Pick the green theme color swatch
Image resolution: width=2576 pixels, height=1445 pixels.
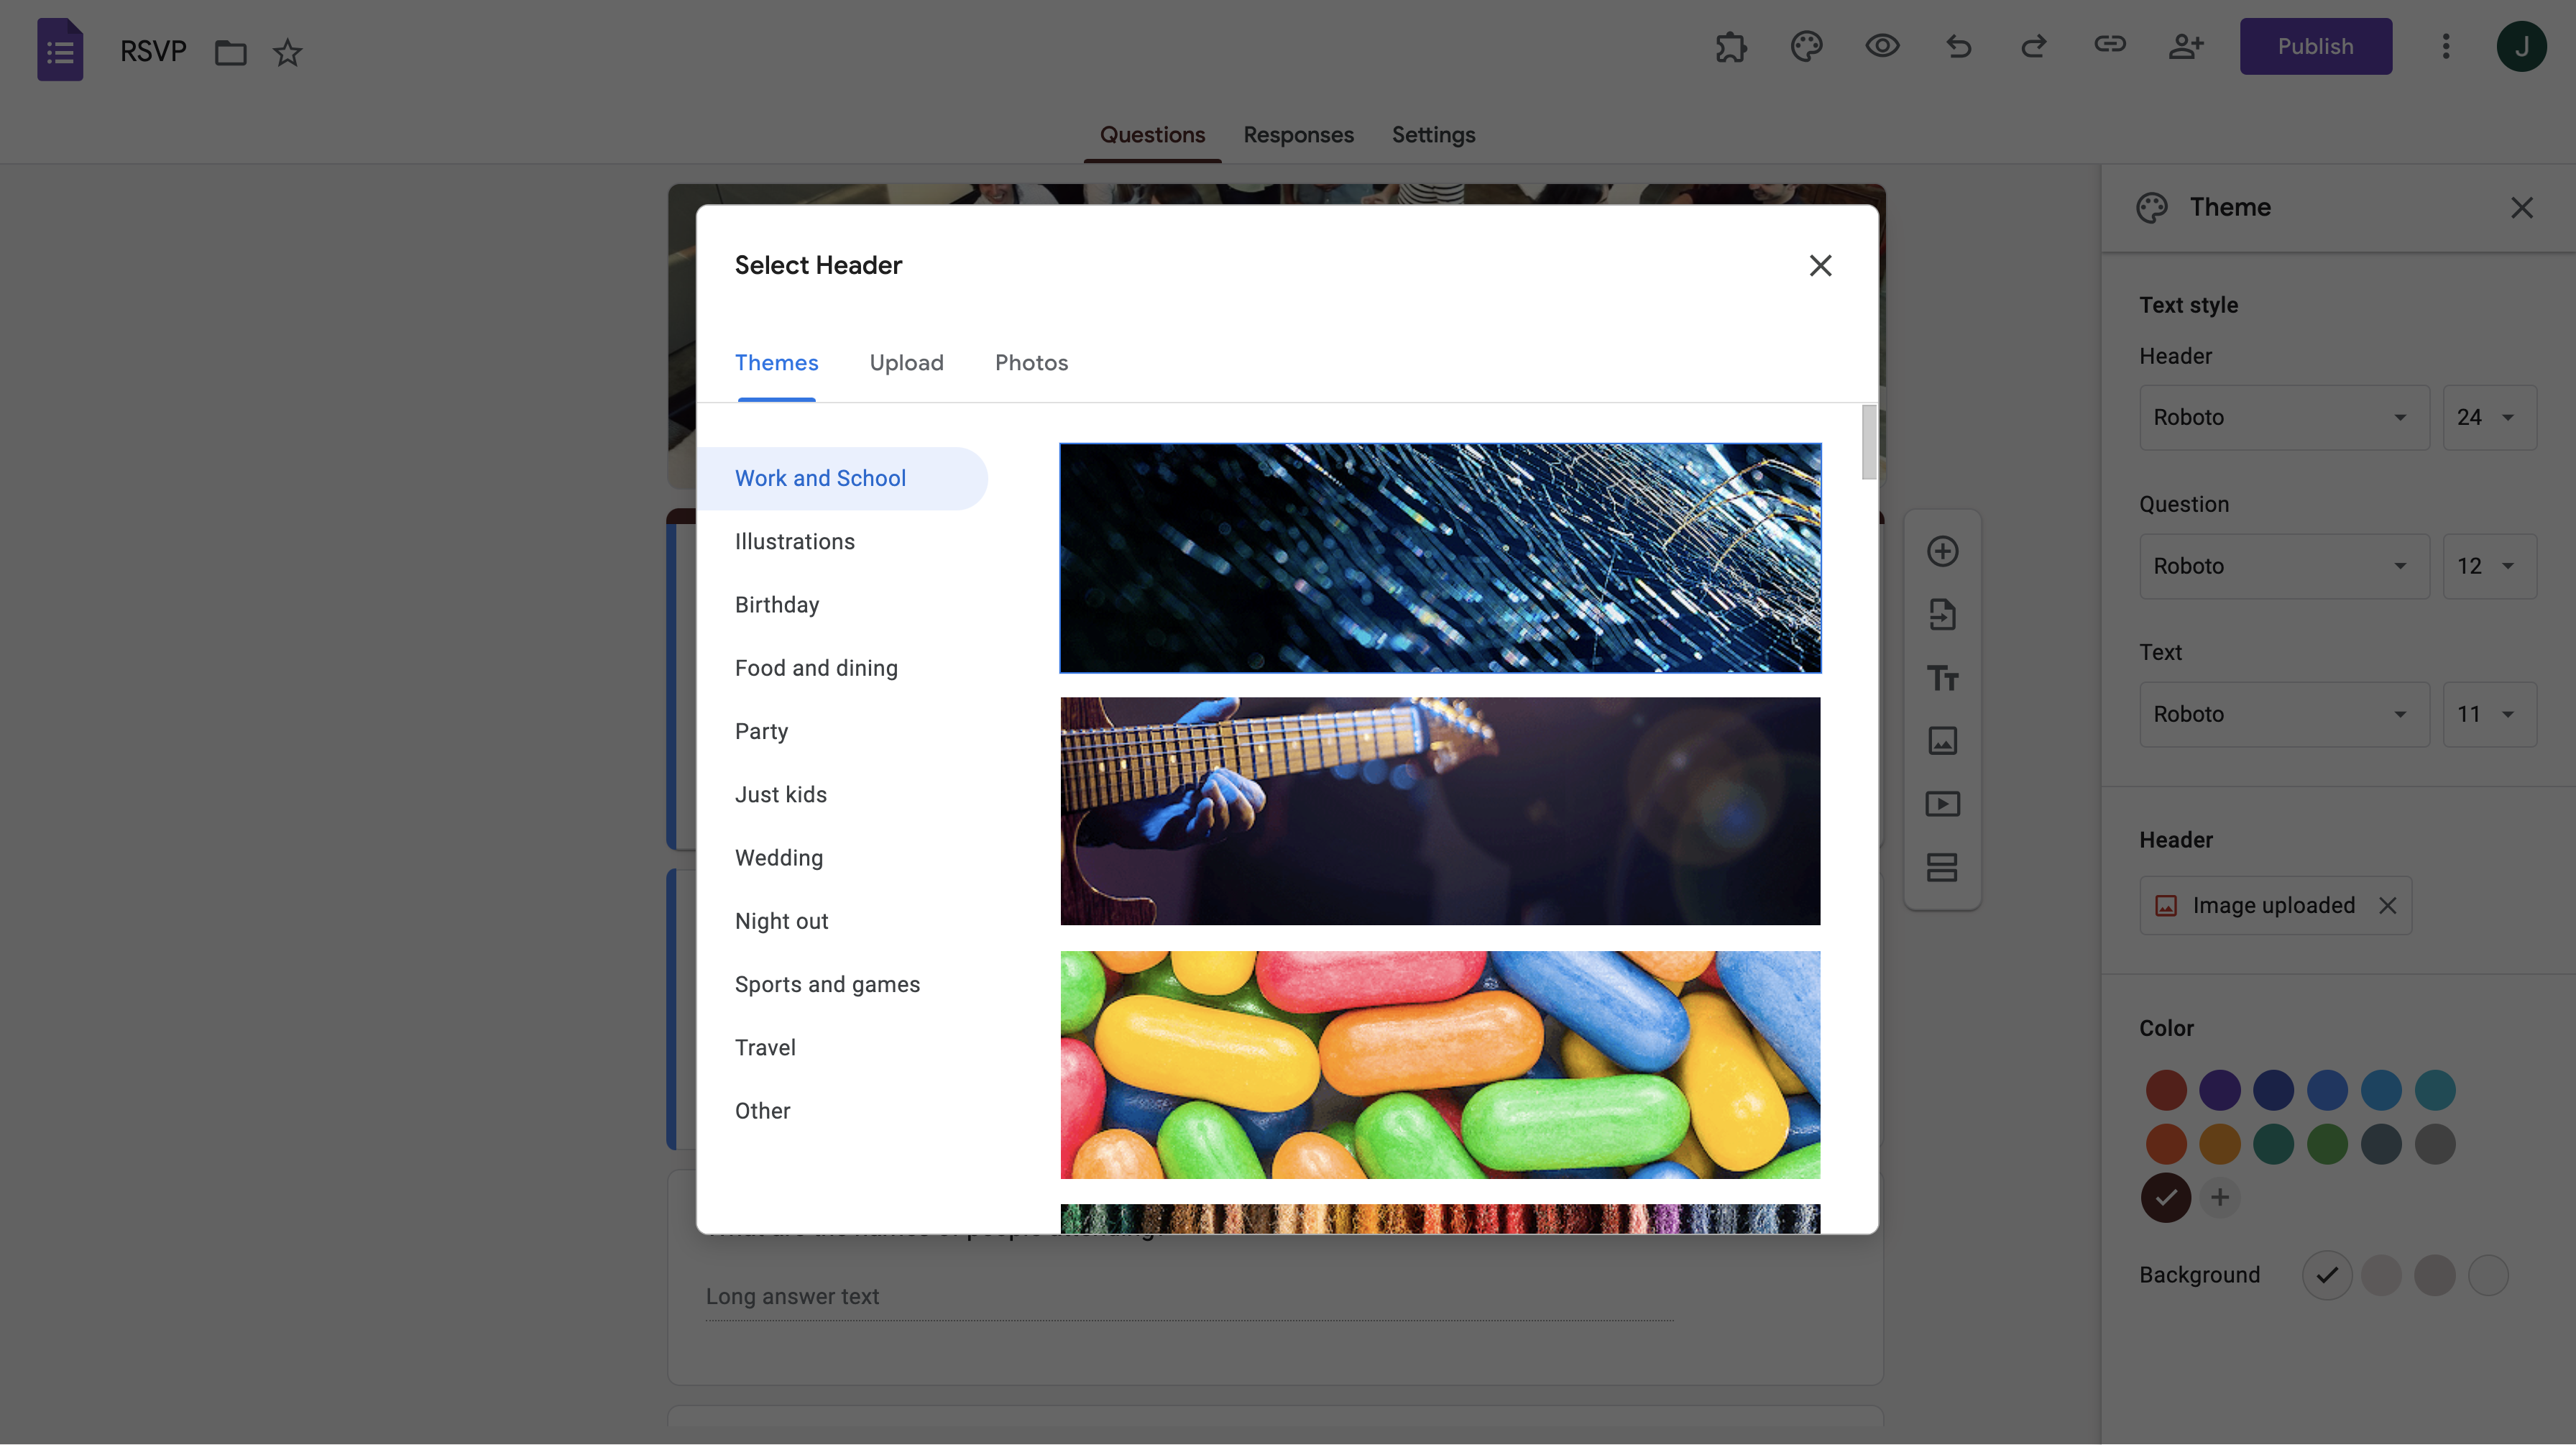[2327, 1144]
